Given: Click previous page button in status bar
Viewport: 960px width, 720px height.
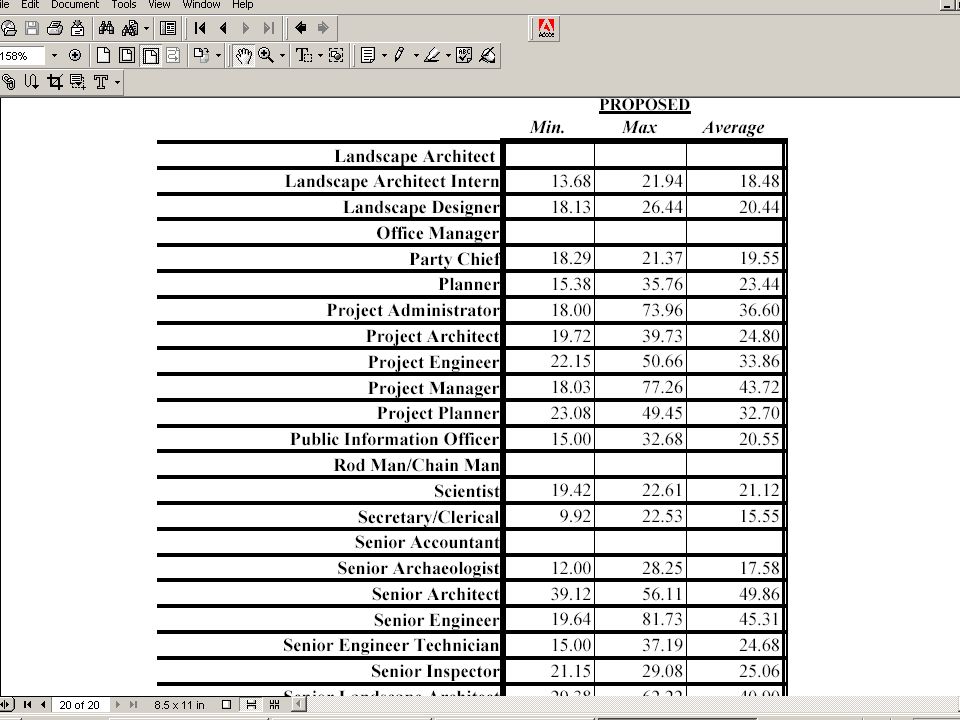Looking at the screenshot, I should coord(43,705).
